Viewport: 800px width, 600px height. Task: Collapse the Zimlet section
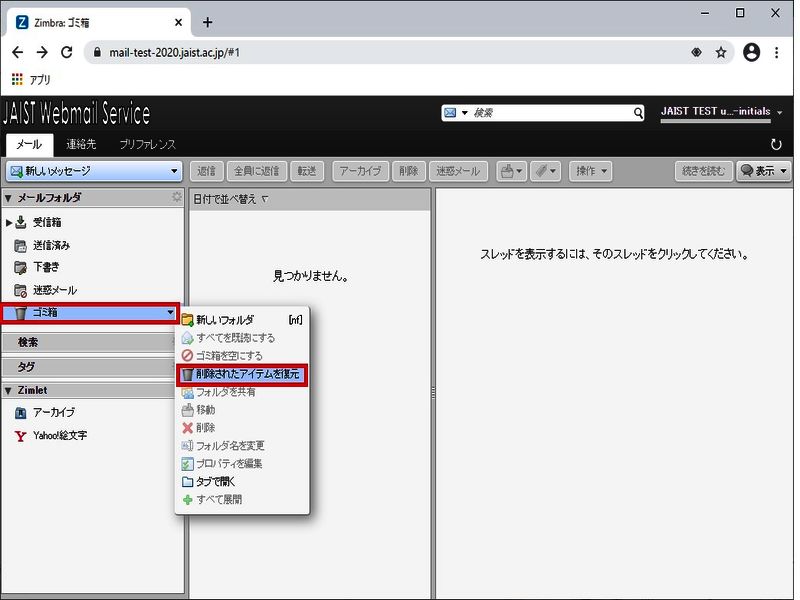pyautogui.click(x=9, y=390)
